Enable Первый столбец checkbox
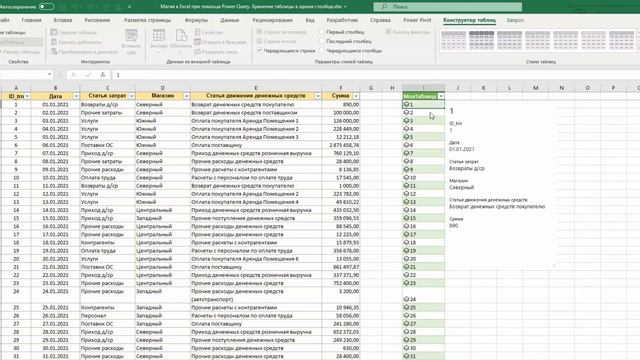This screenshot has width=640, height=360. [322, 31]
